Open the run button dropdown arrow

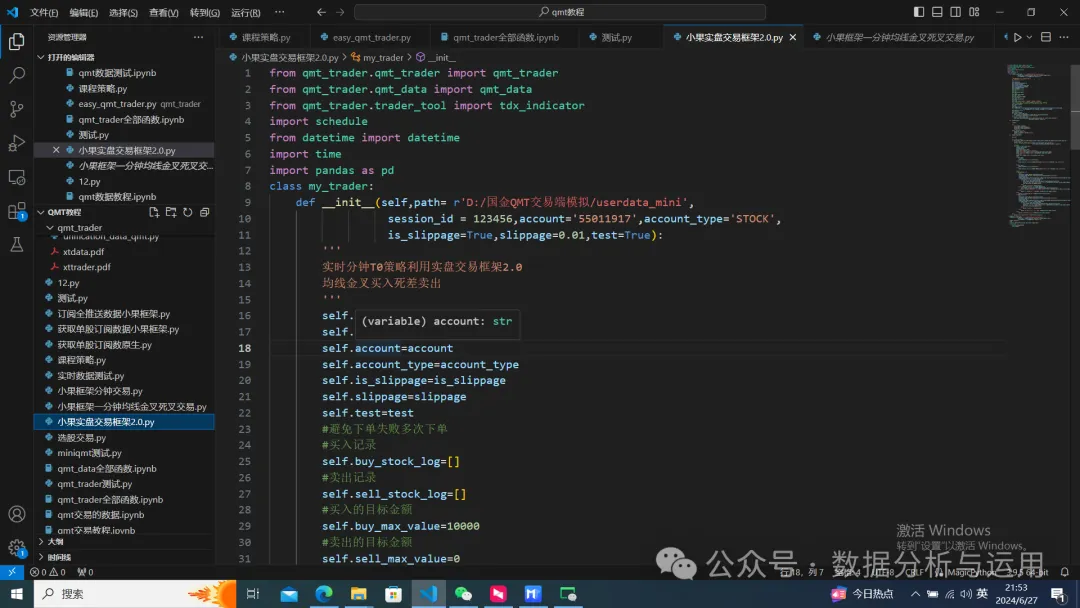[1030, 37]
